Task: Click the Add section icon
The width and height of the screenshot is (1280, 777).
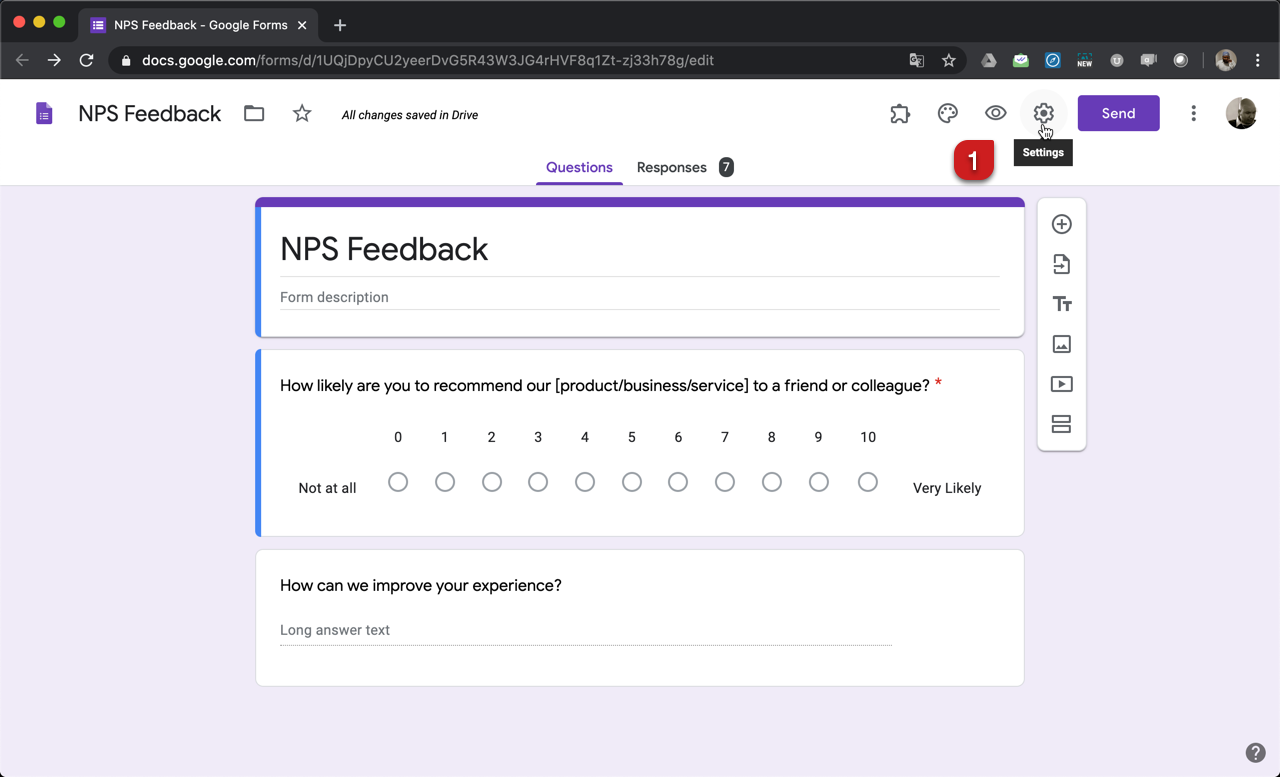Action: pyautogui.click(x=1061, y=424)
